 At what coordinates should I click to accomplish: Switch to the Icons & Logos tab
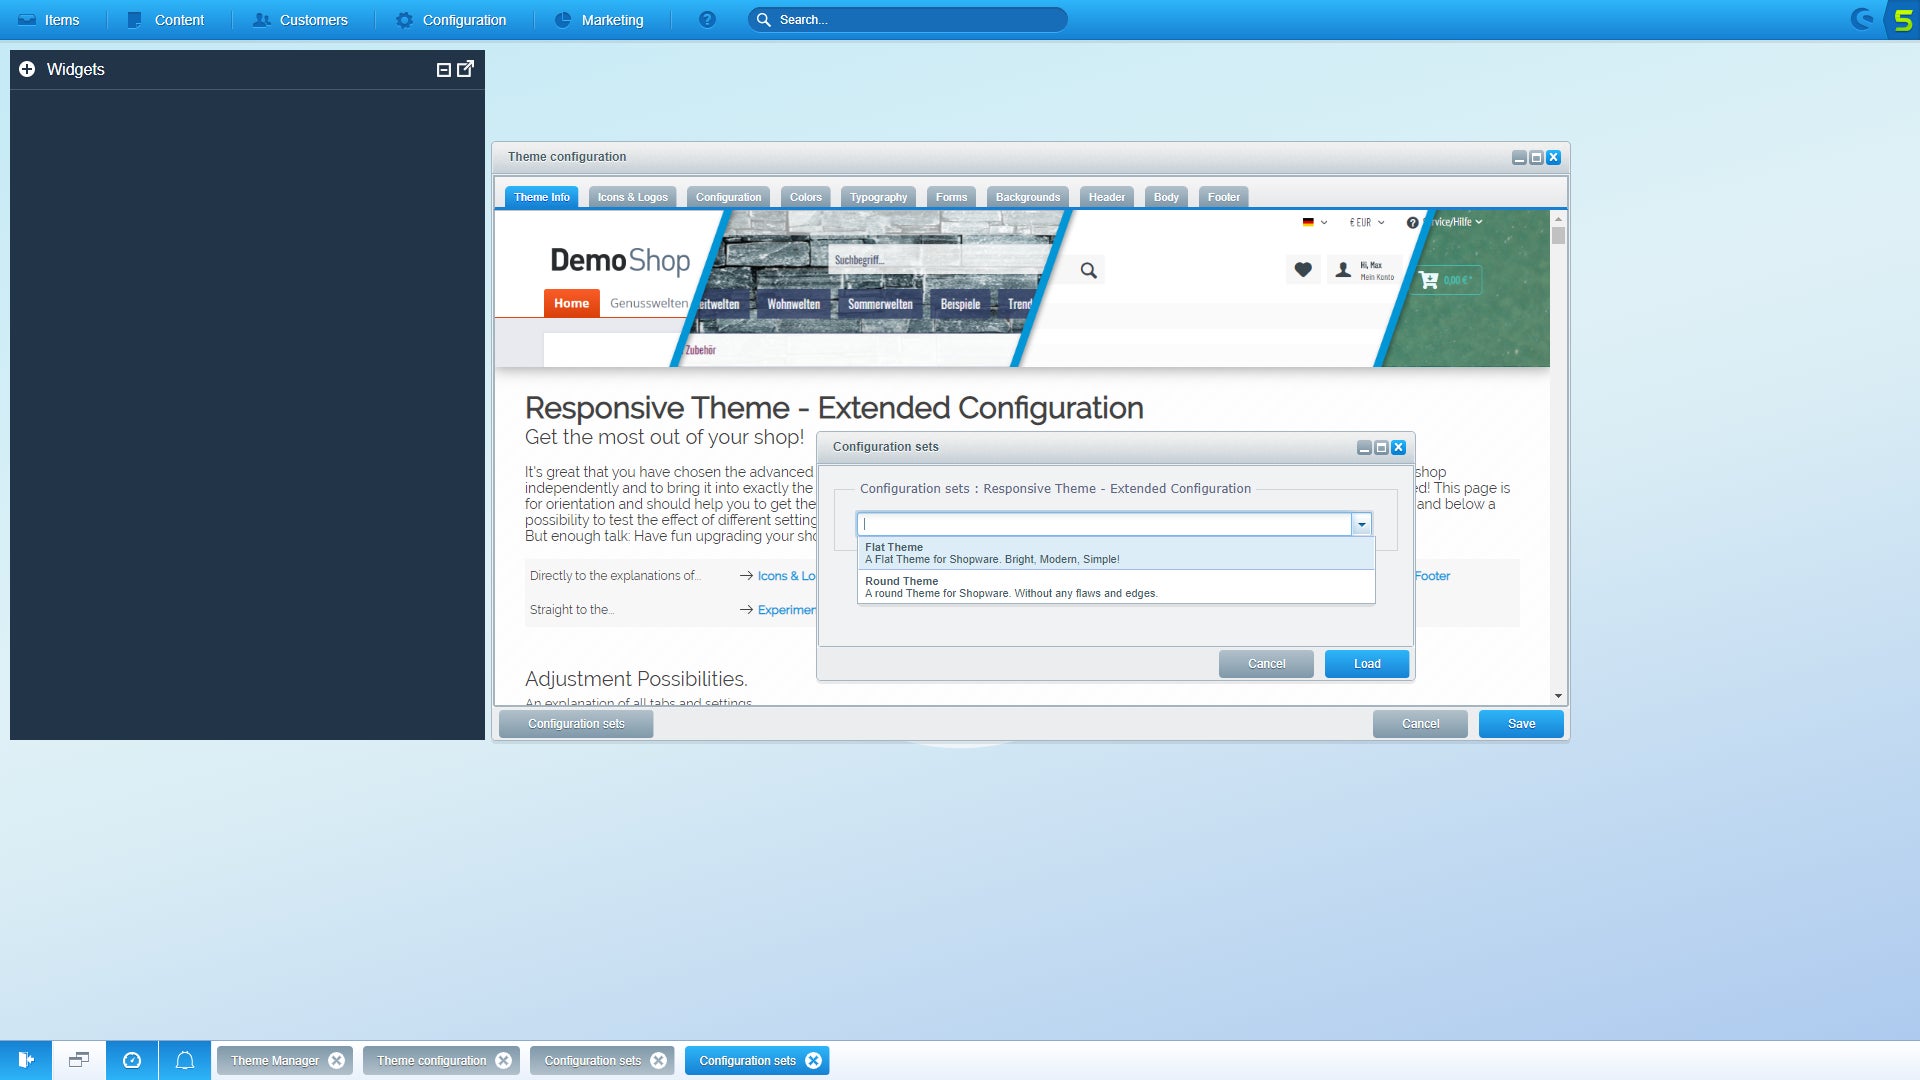632,197
